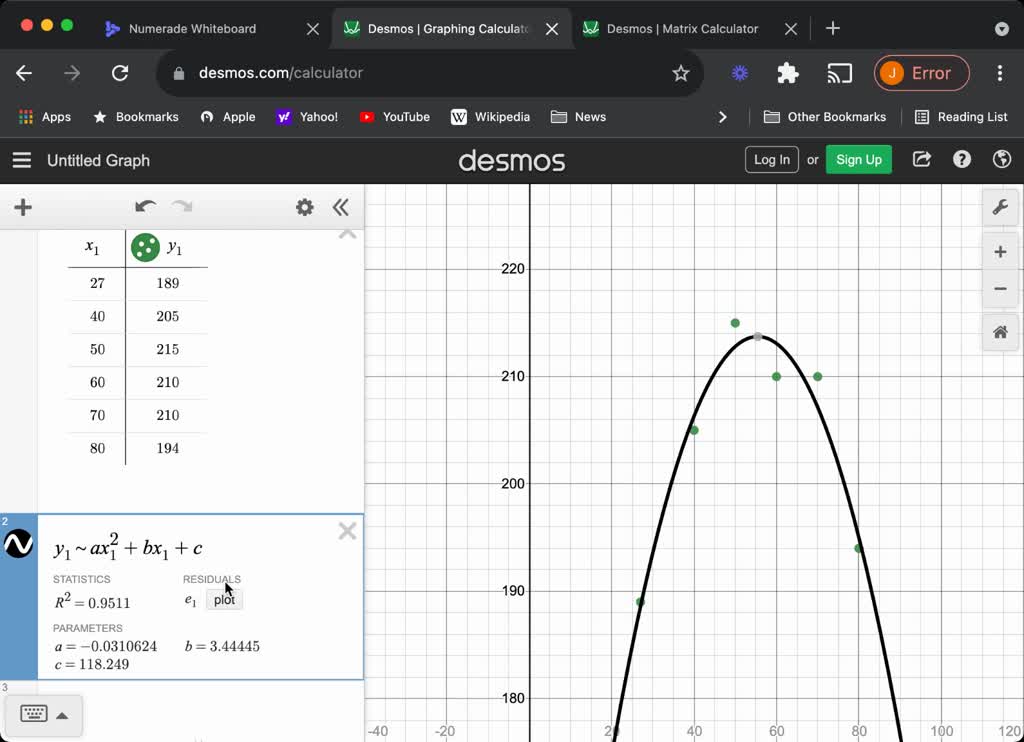
Task: Open the Apple bookmark
Action: click(x=228, y=117)
